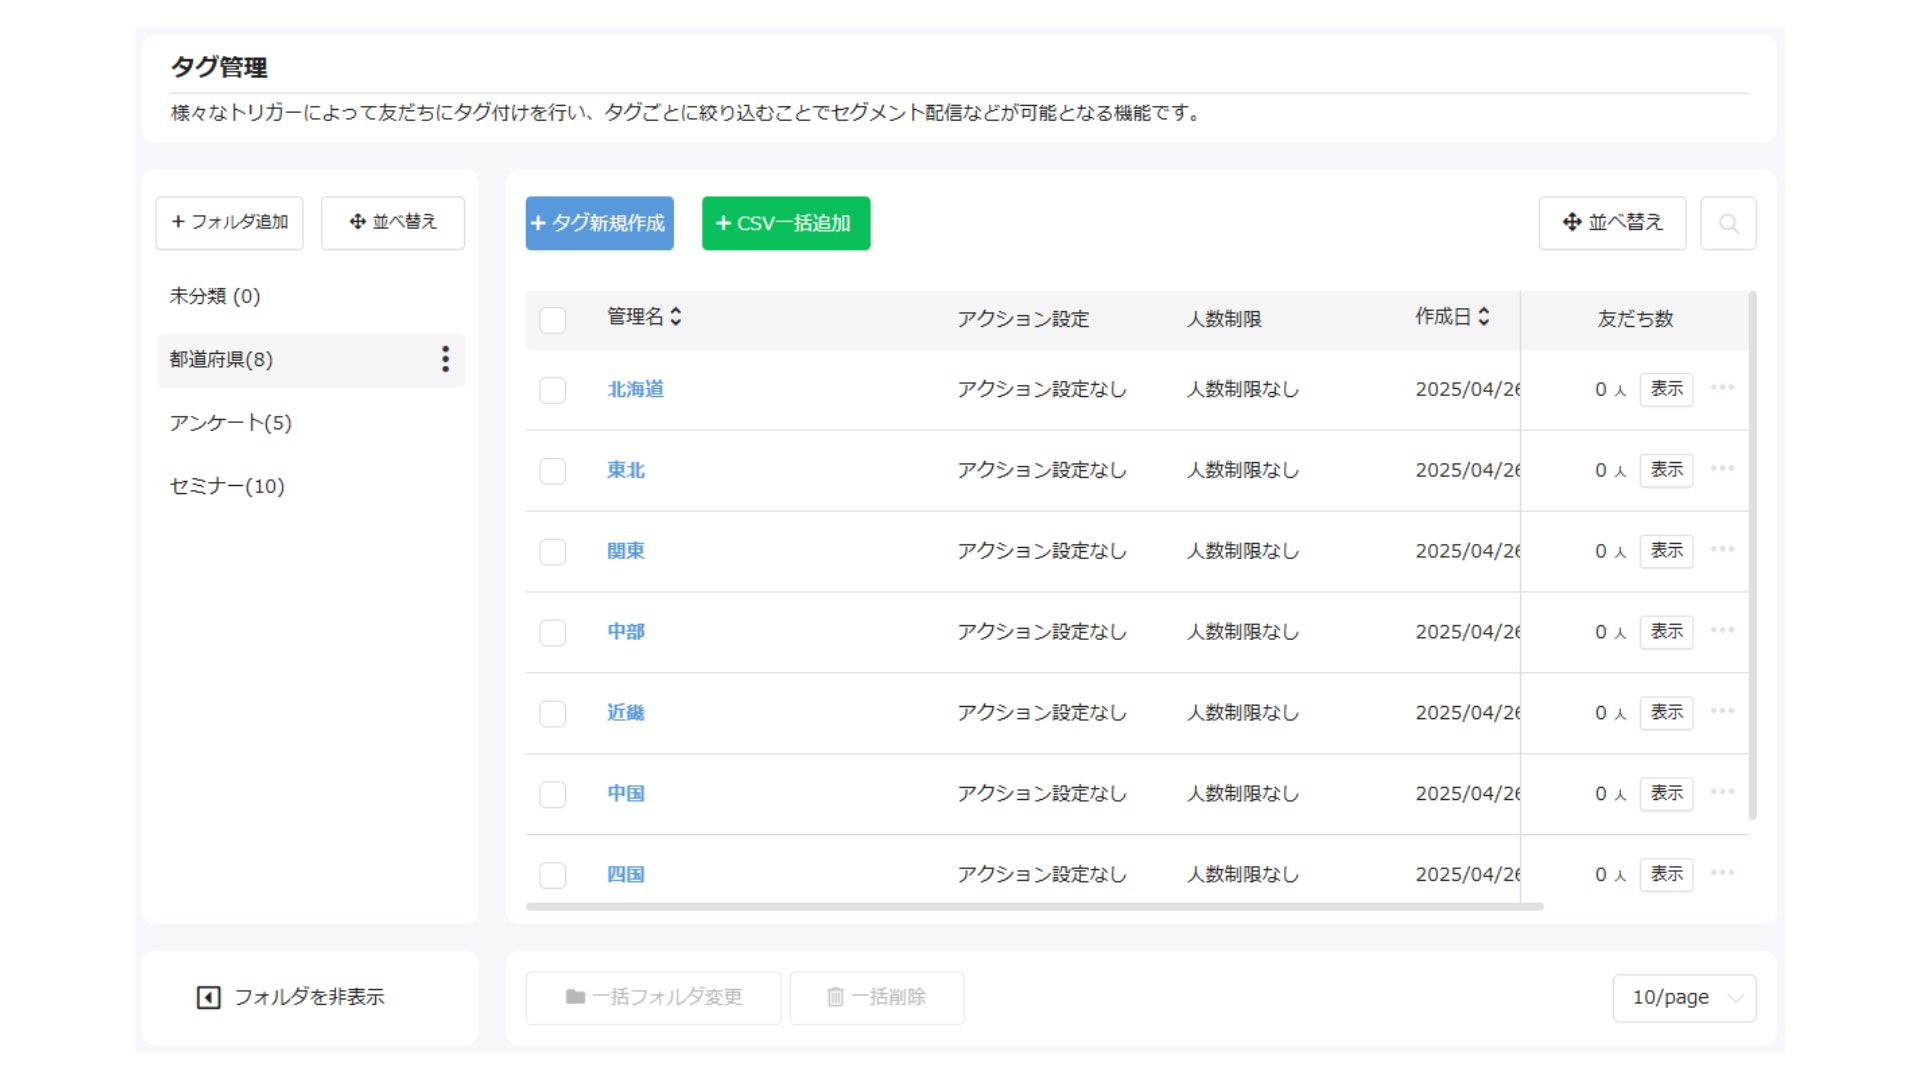Screen dimensions: 1920x1080
Task: Click the タグ新規作成 button
Action: click(599, 223)
